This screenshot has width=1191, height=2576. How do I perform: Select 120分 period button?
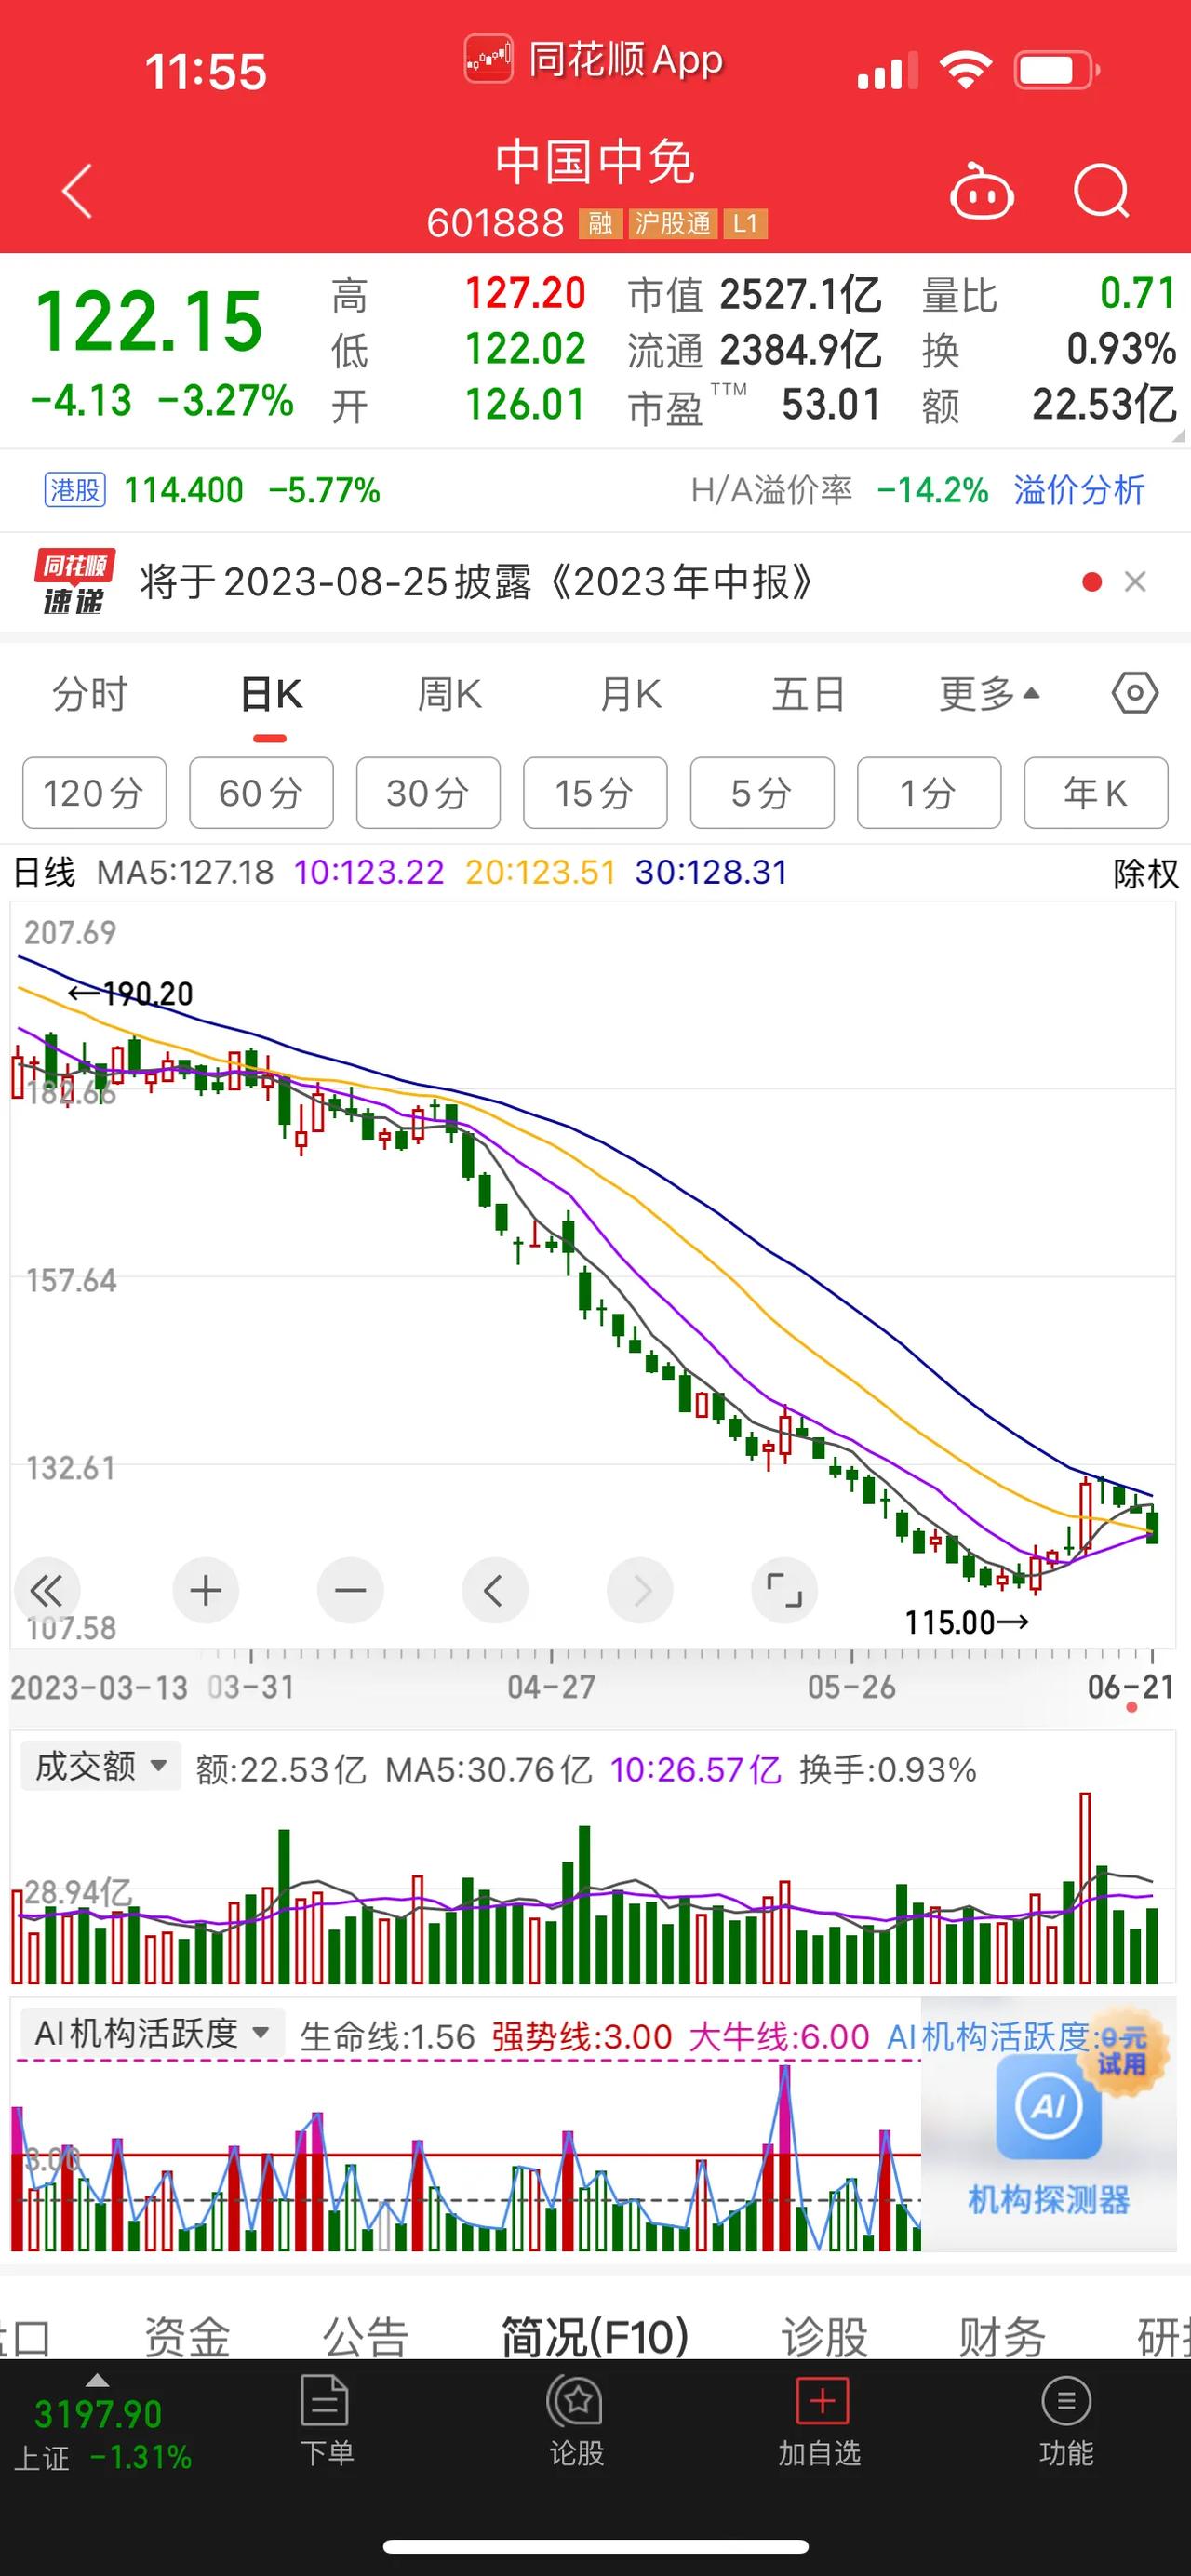(94, 793)
